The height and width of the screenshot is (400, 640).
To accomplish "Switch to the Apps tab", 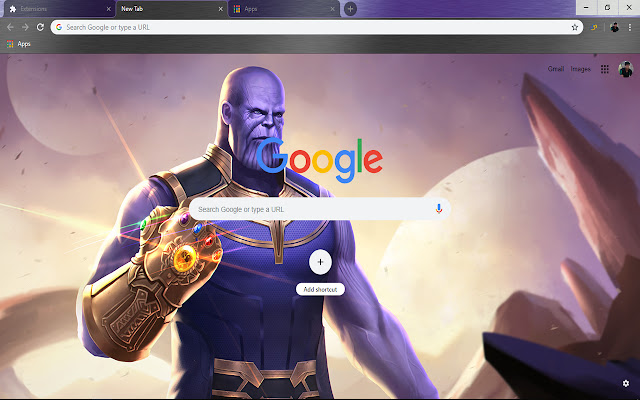I will [x=284, y=9].
